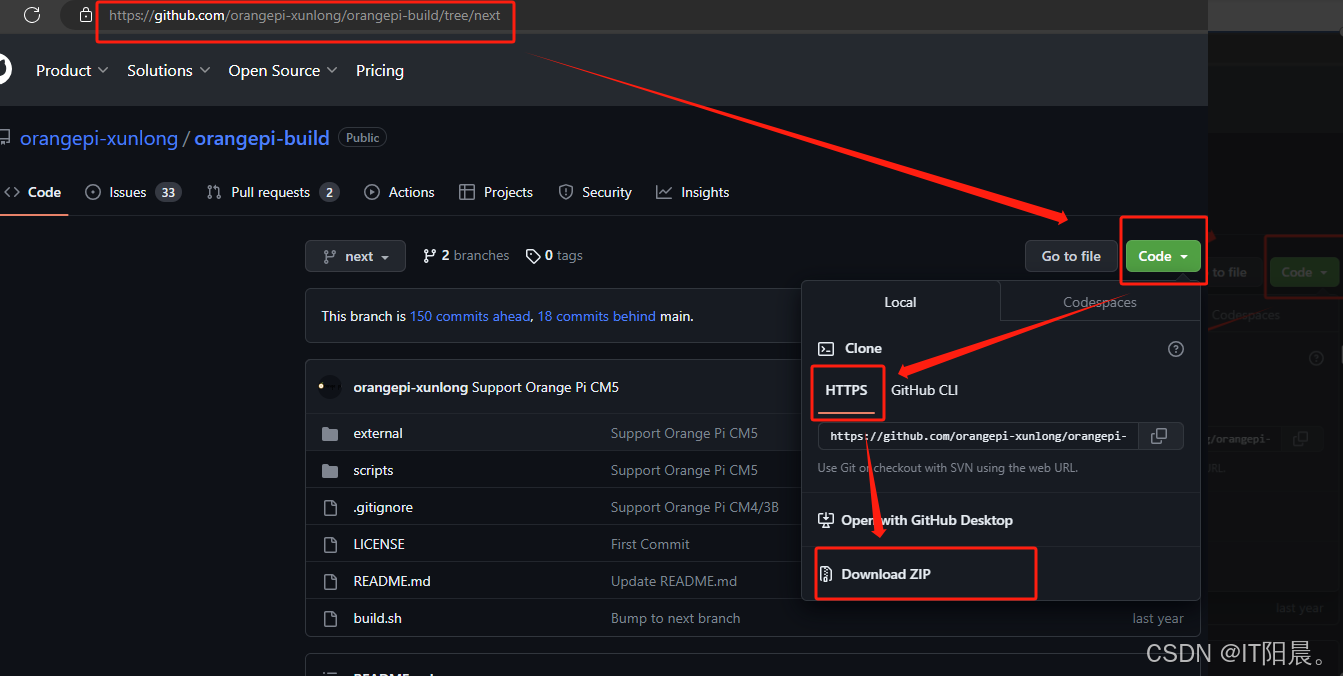The image size is (1343, 676).
Task: Open the 18 commits behind comparison
Action: [597, 316]
